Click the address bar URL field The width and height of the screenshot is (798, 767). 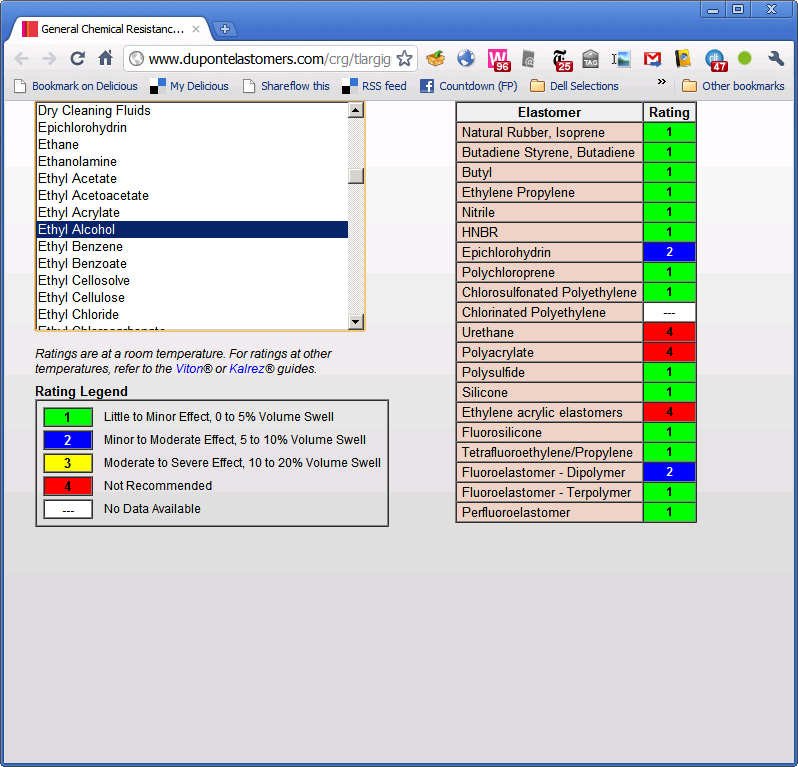(269, 59)
